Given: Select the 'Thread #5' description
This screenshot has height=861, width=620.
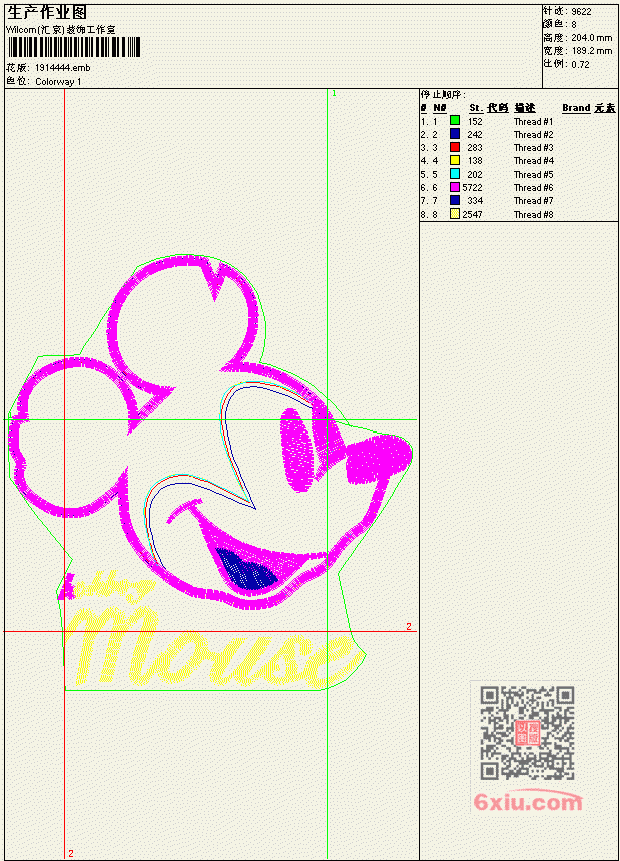Looking at the screenshot, I should click(533, 175).
